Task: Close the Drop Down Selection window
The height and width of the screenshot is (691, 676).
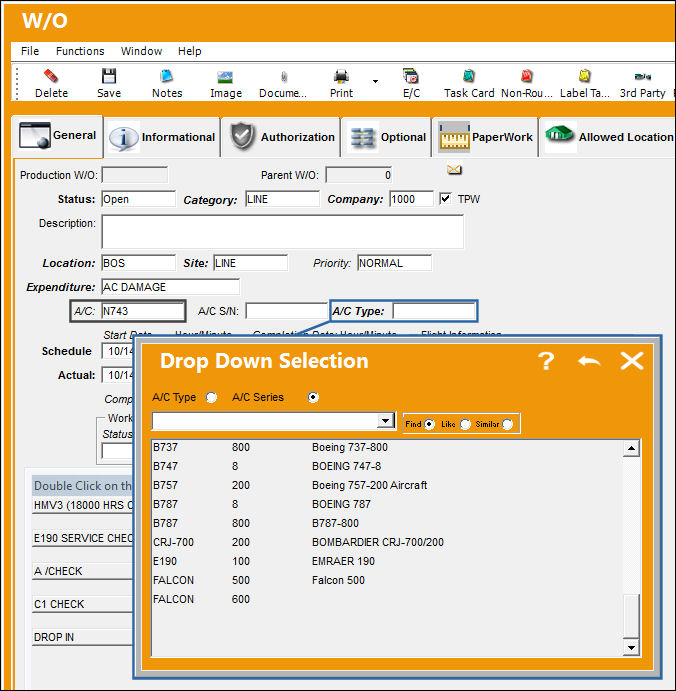Action: 632,361
